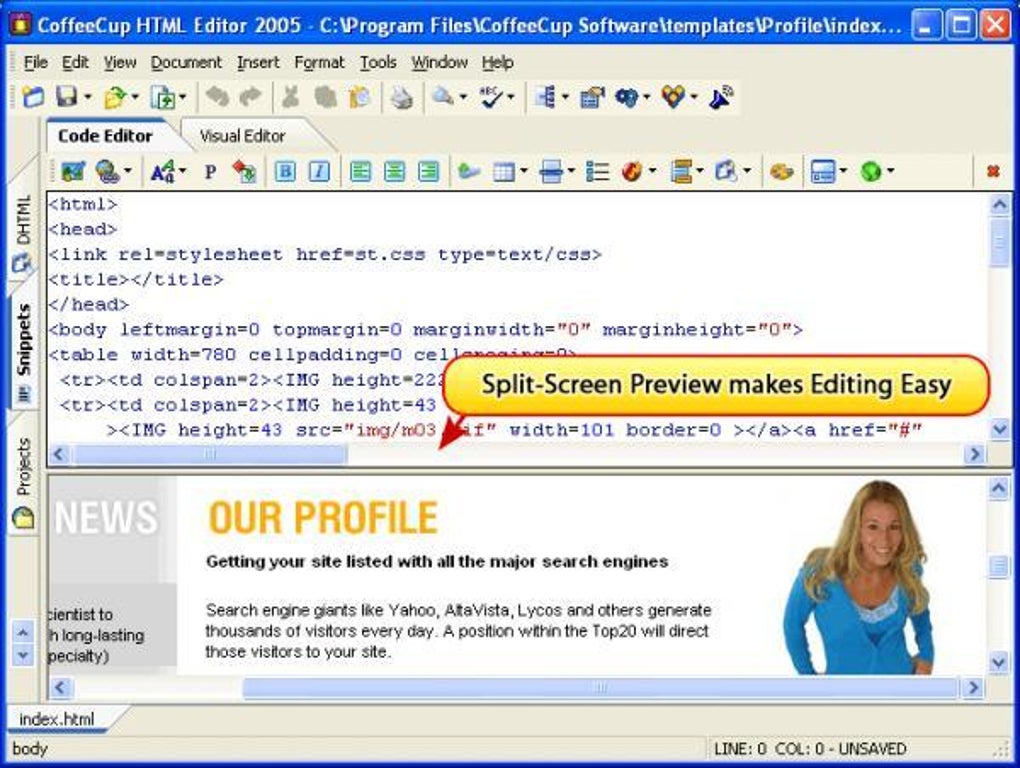Click the Print icon
The height and width of the screenshot is (768, 1020).
(401, 98)
